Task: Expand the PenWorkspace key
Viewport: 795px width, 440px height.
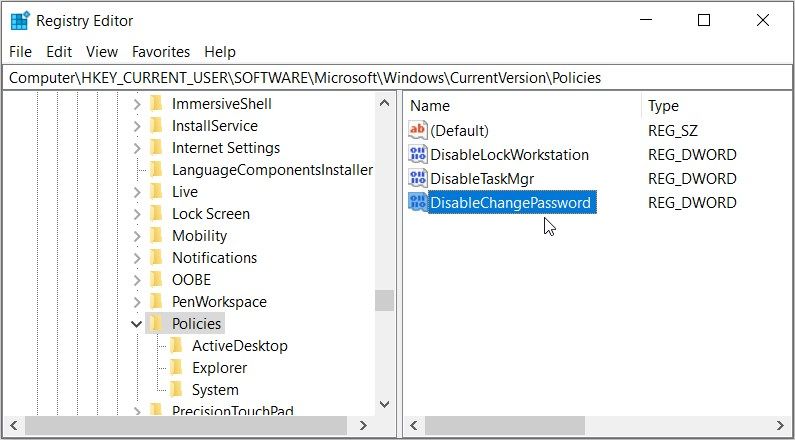Action: click(x=137, y=303)
